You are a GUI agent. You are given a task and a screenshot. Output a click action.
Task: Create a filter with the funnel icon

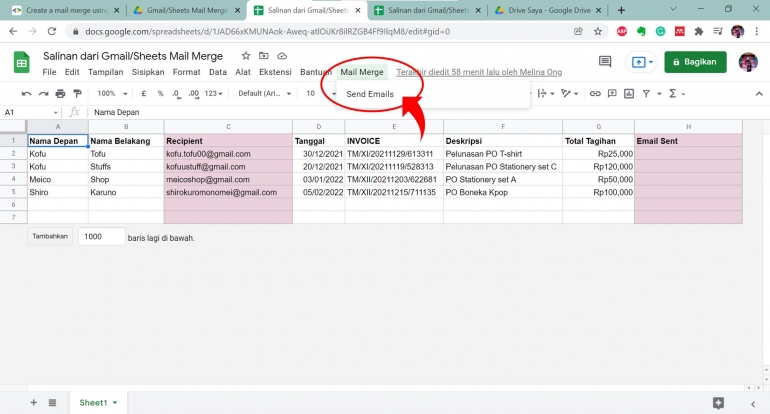click(646, 93)
